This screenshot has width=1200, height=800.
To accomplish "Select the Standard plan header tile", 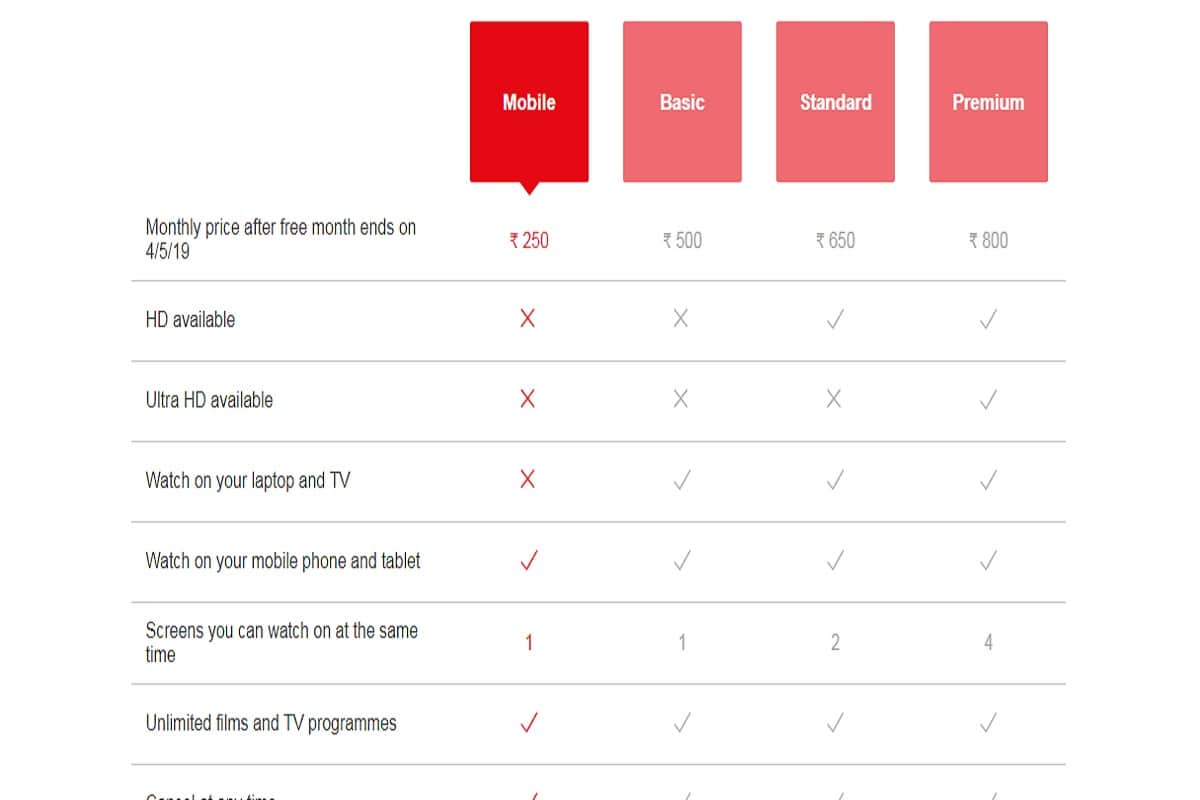I will [x=835, y=100].
